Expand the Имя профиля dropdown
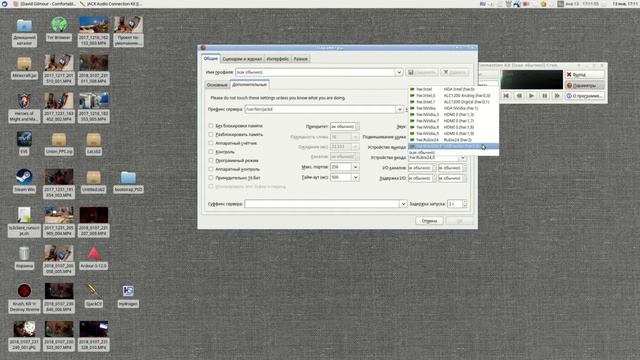Image resolution: width=640 pixels, height=360 pixels. pos(399,72)
